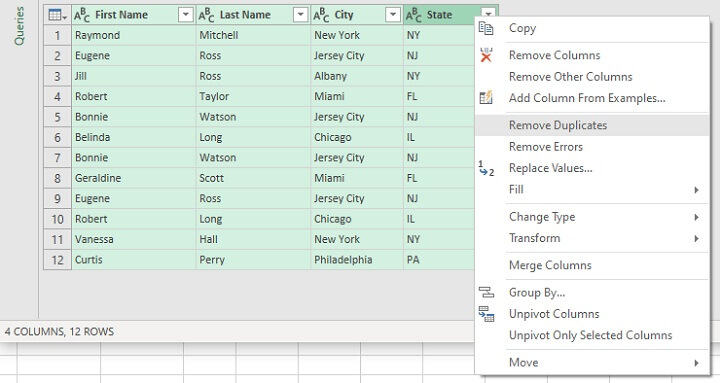Select row number 1

[57, 35]
